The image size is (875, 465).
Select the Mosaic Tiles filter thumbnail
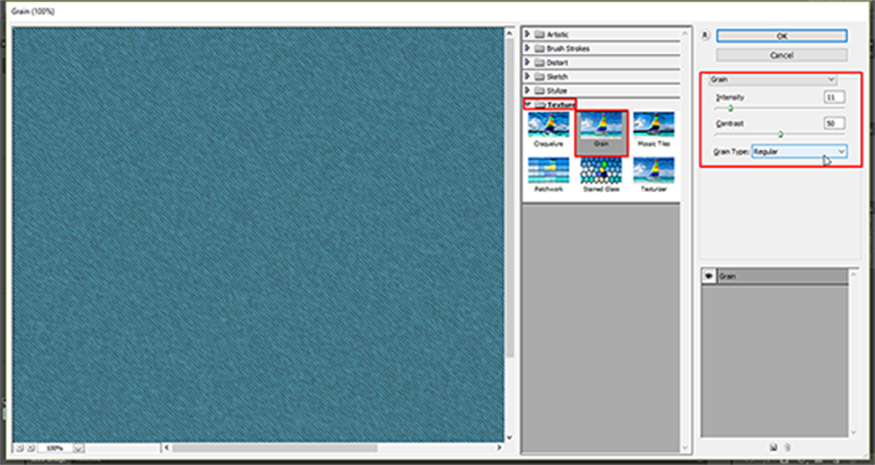point(653,130)
